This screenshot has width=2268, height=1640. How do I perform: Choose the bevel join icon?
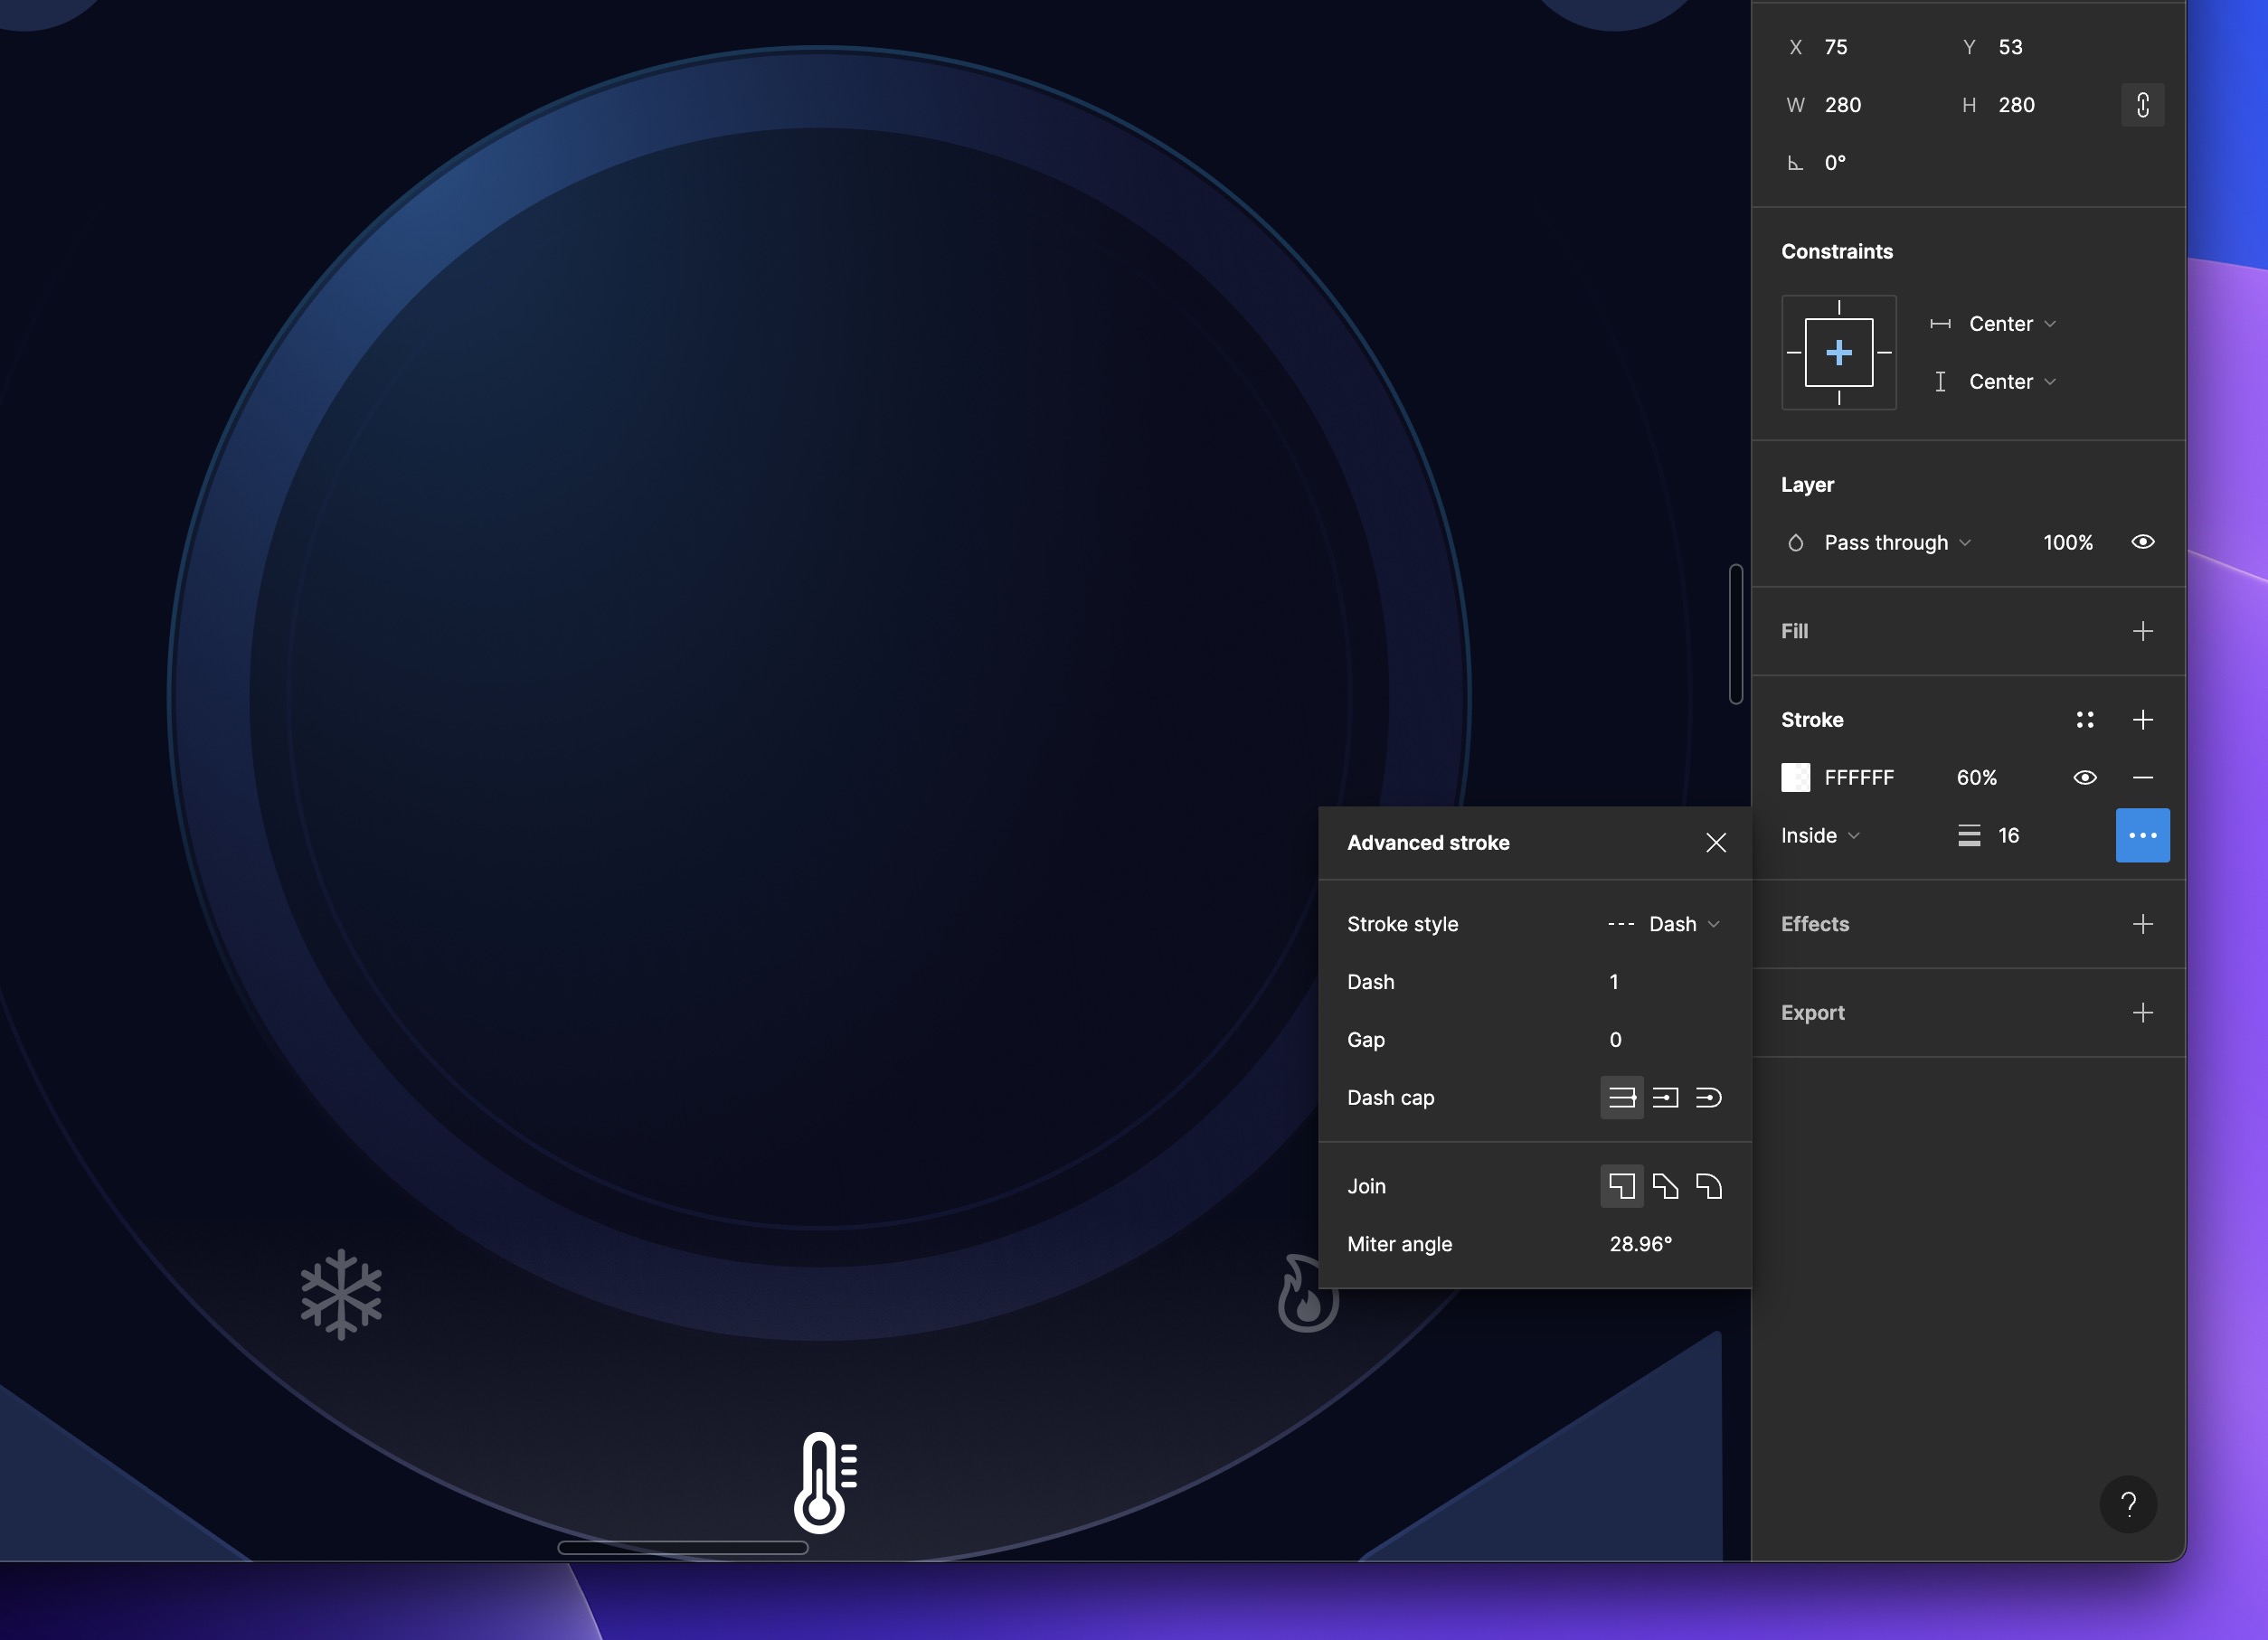tap(1666, 1186)
